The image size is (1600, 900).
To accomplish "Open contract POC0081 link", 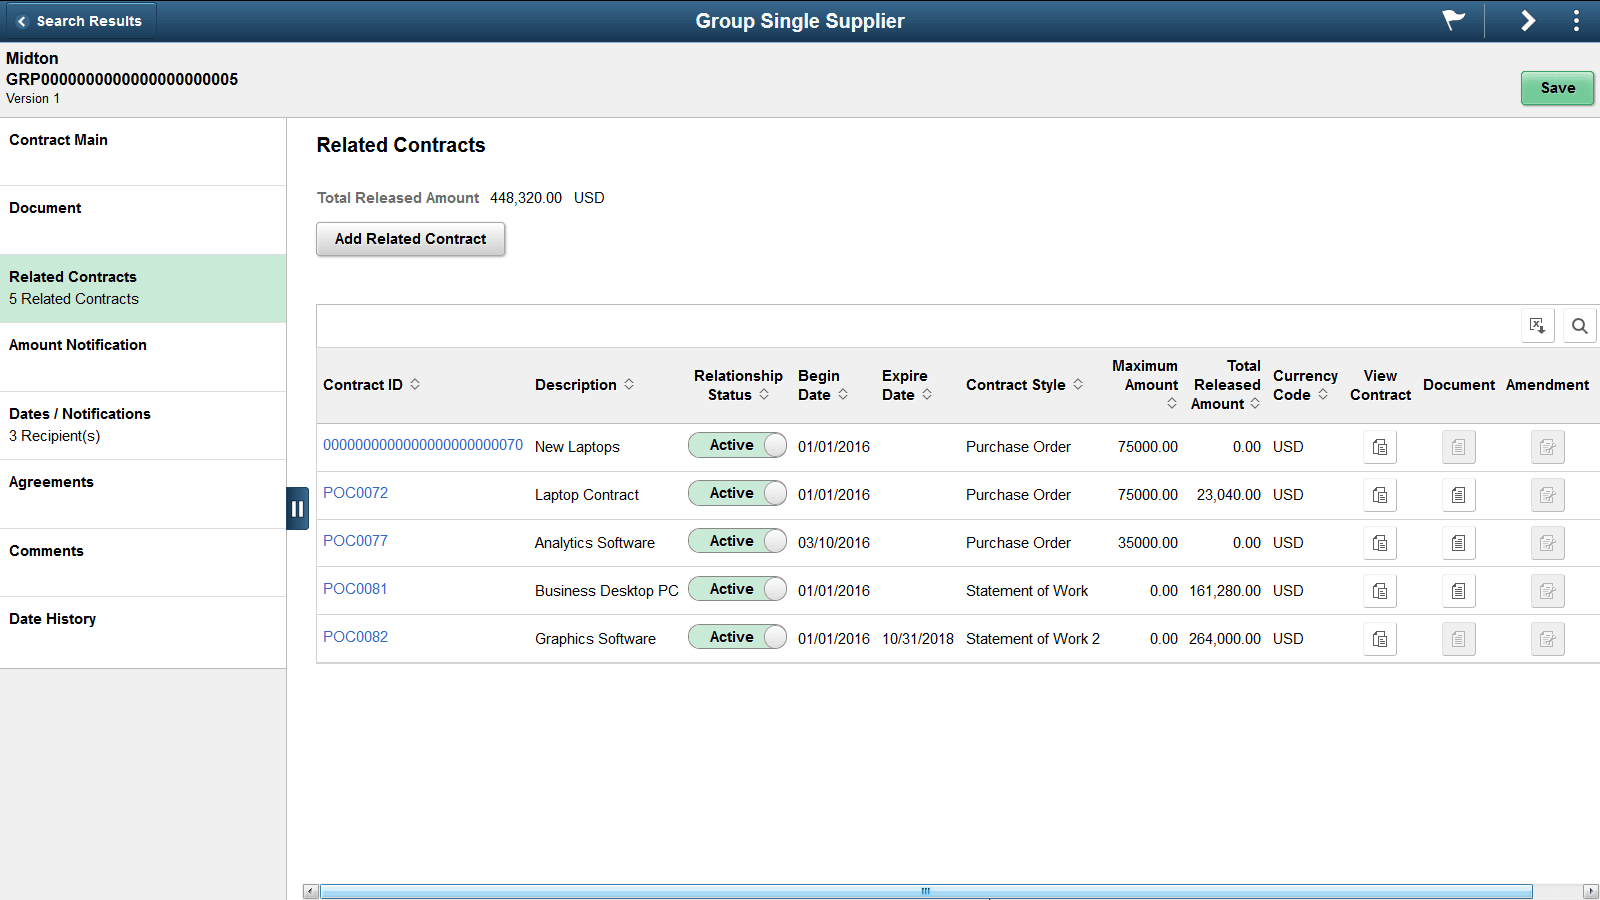I will 355,589.
